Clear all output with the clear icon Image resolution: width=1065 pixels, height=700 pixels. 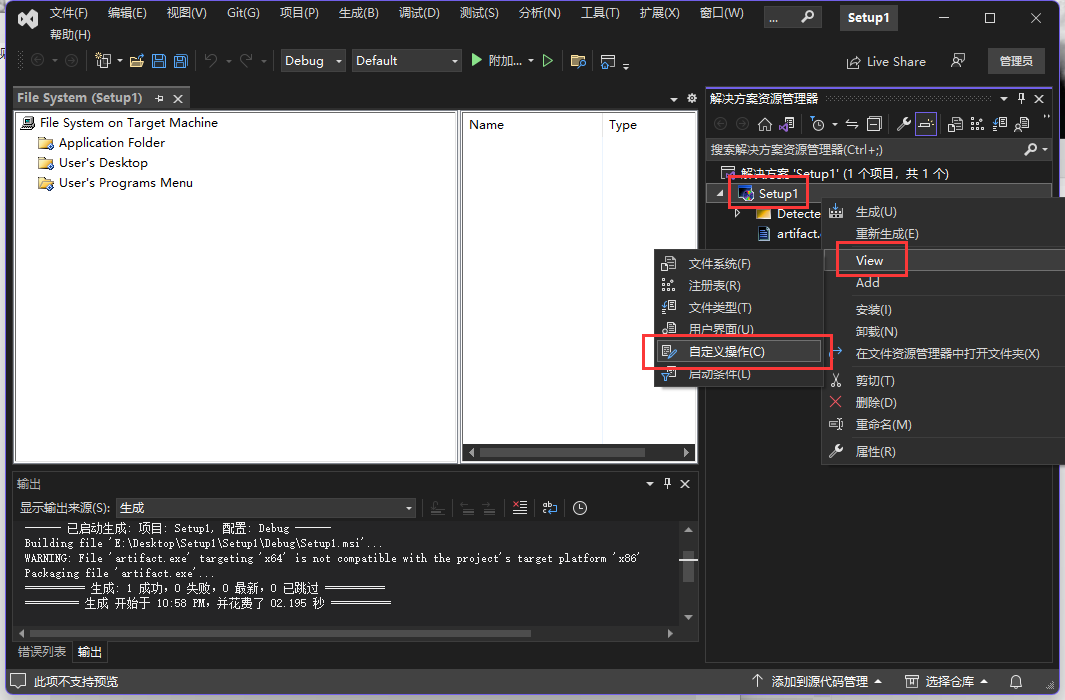[519, 508]
